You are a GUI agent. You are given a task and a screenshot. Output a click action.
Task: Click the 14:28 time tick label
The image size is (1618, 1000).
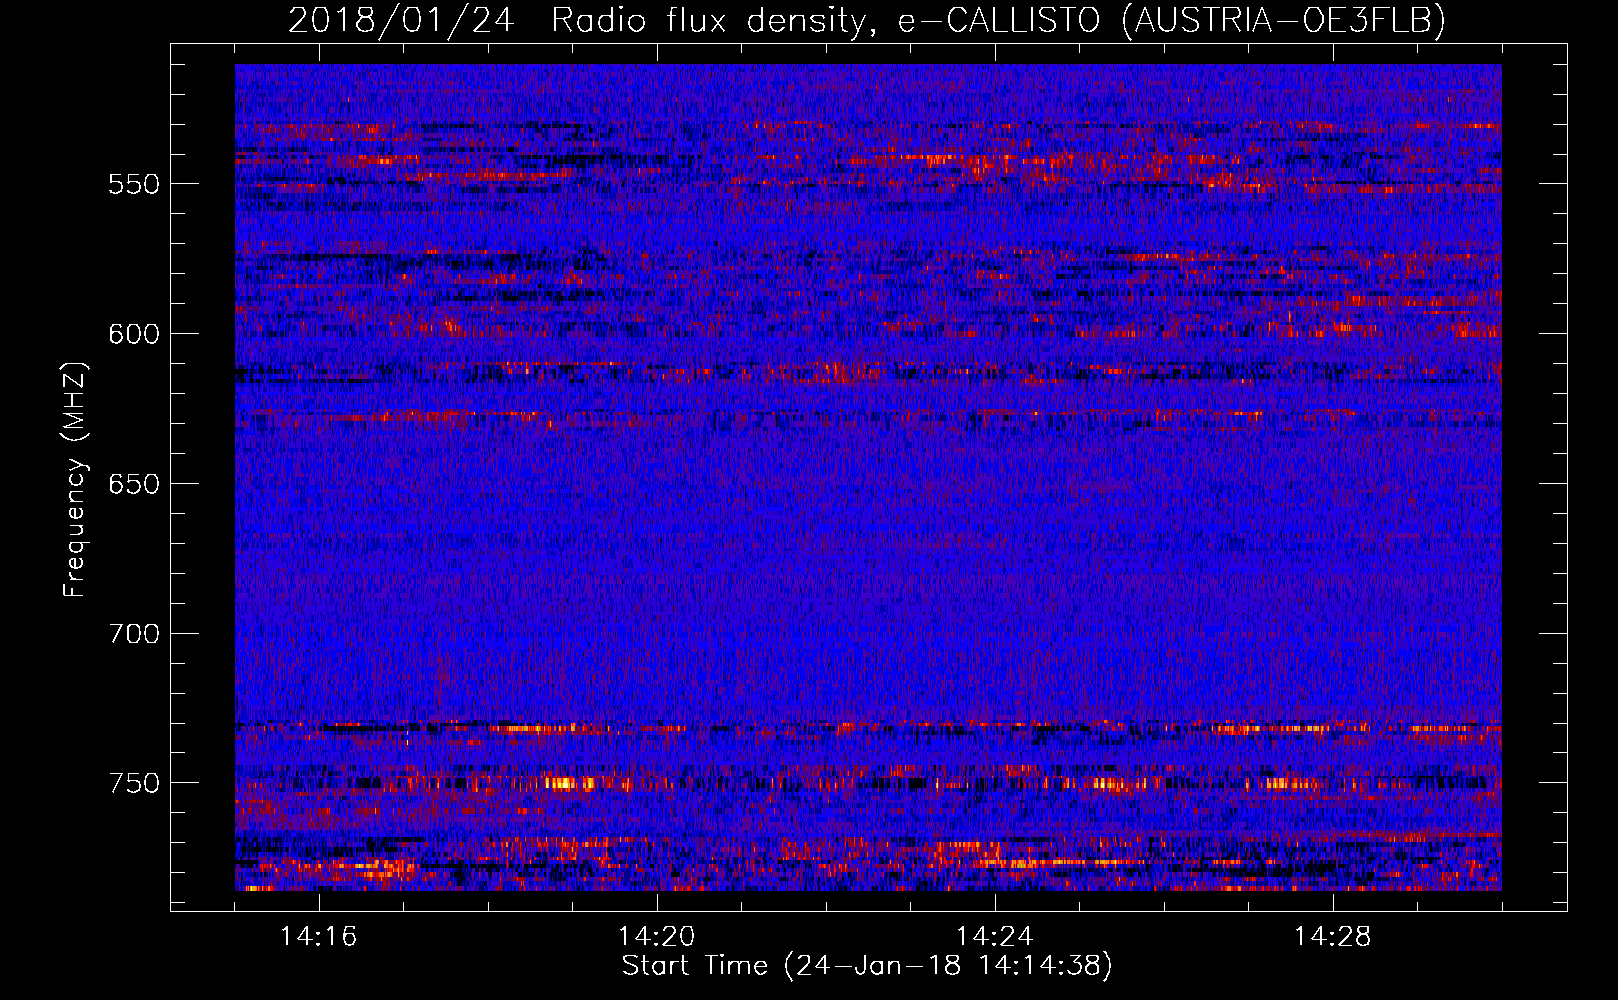coord(1333,937)
